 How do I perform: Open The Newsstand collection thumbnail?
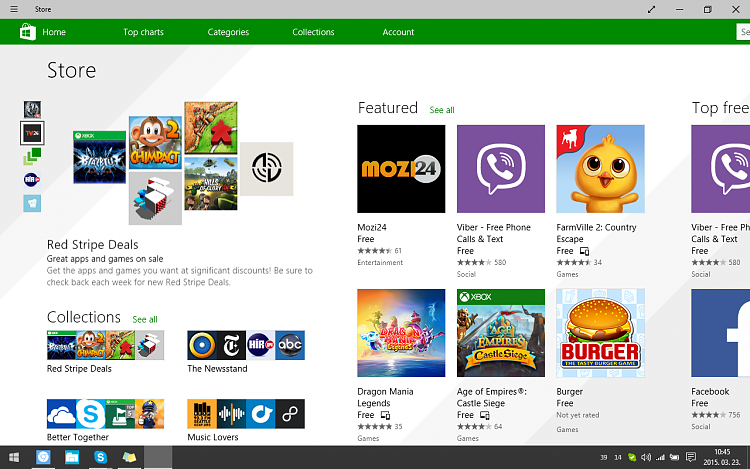click(x=246, y=345)
